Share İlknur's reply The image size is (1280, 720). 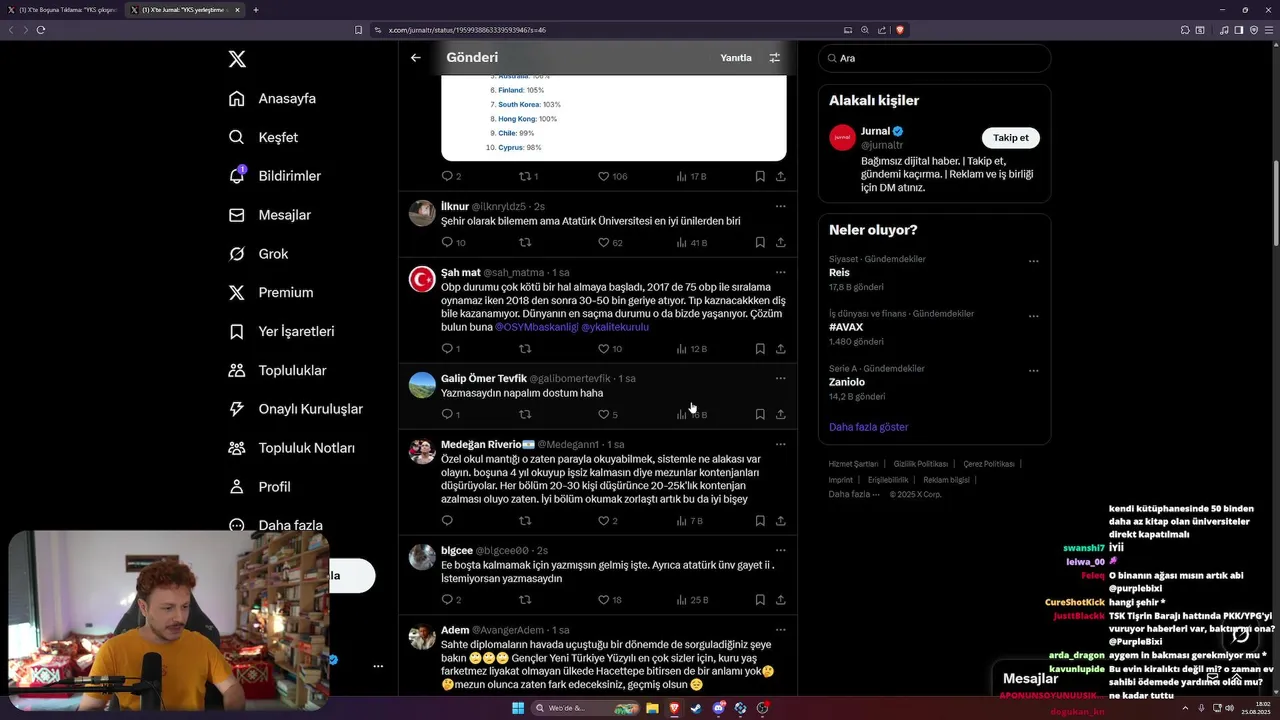click(781, 243)
